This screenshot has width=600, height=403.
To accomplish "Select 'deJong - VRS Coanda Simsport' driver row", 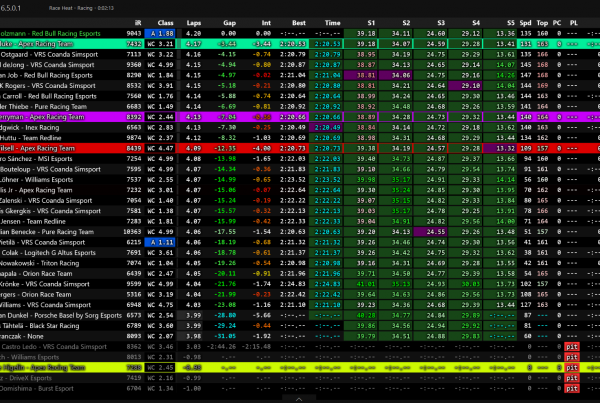I will [x=300, y=65].
